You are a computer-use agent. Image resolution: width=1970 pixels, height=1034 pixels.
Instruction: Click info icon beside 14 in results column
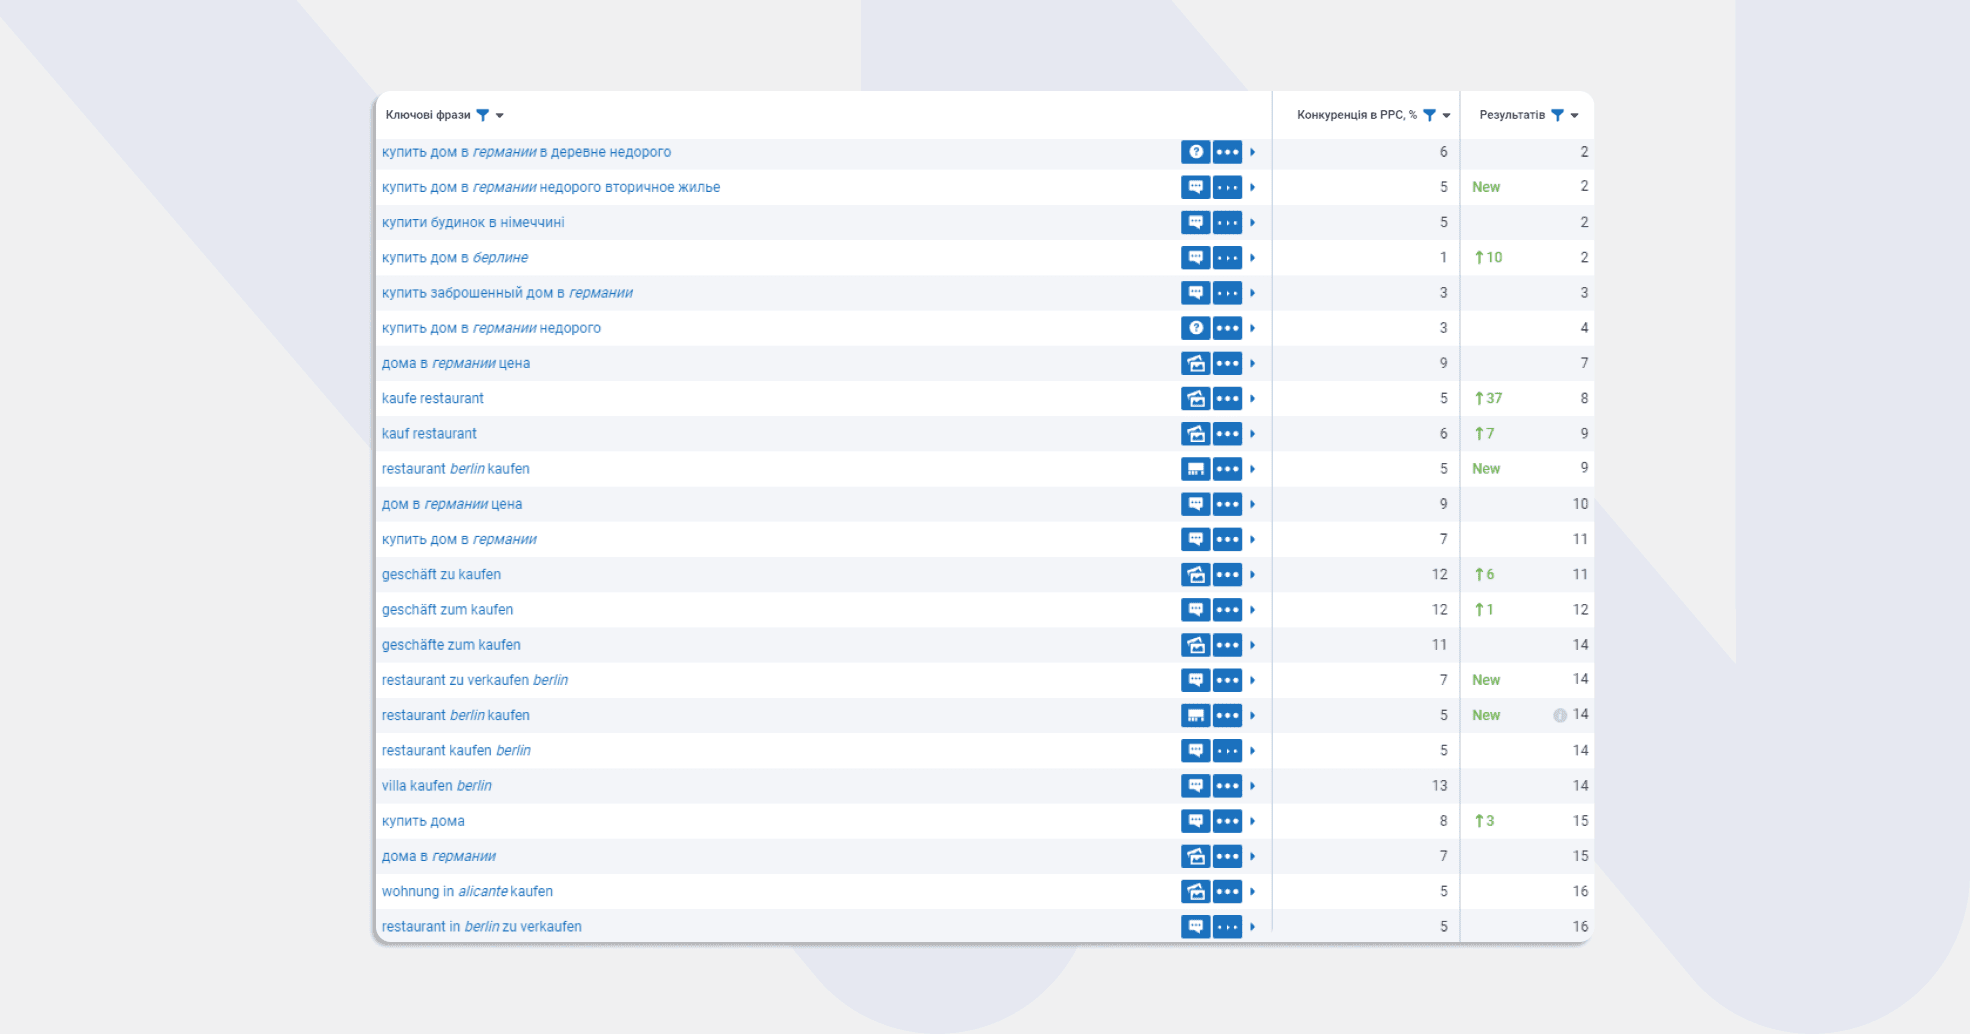point(1559,715)
